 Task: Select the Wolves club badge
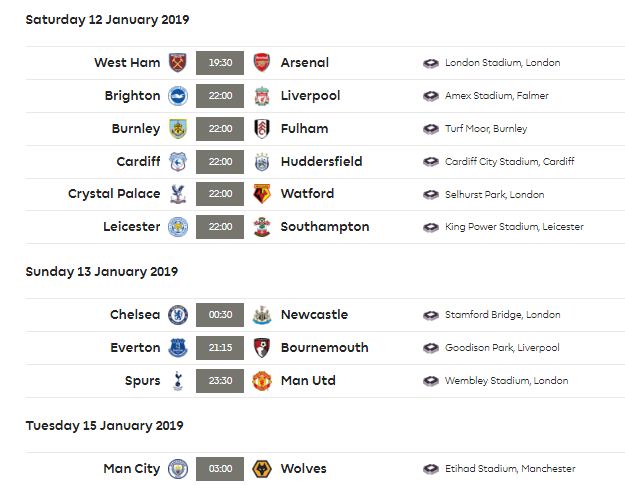tap(262, 469)
